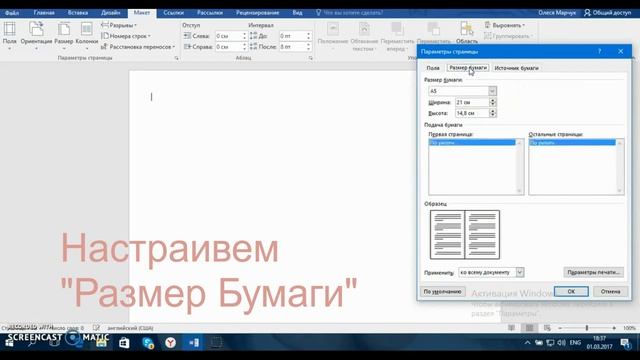Click the Первая страница list scrollbar
Screen dimensions: 640x360
(520, 167)
